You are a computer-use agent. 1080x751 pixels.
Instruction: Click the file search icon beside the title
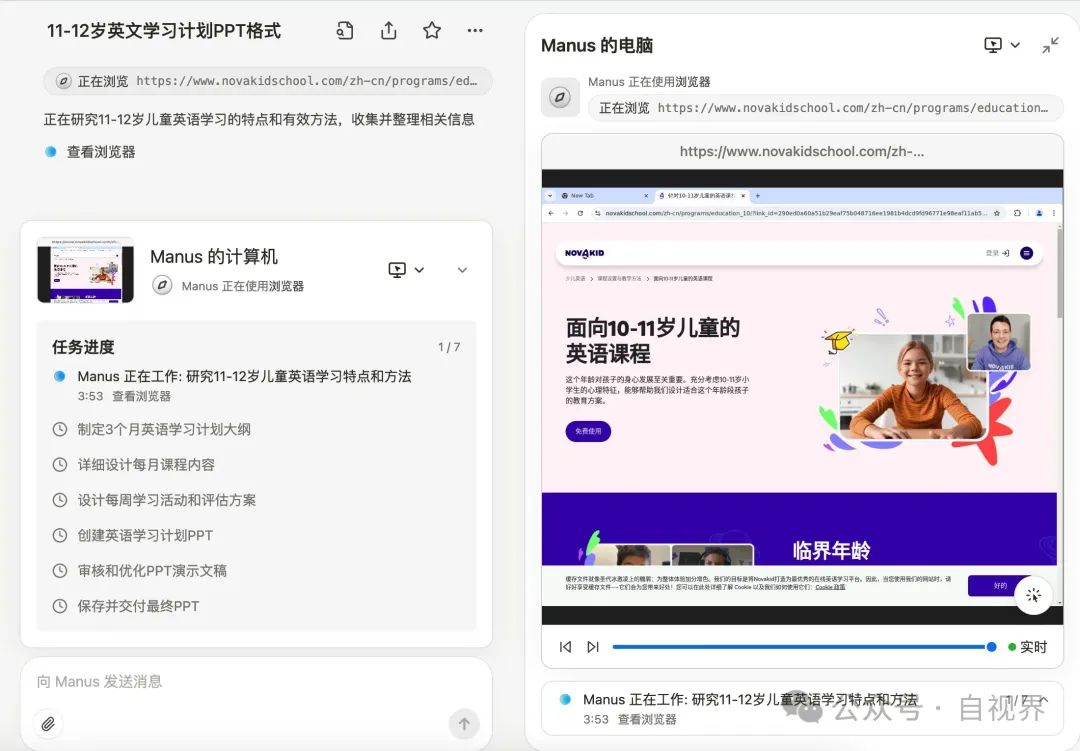click(344, 31)
